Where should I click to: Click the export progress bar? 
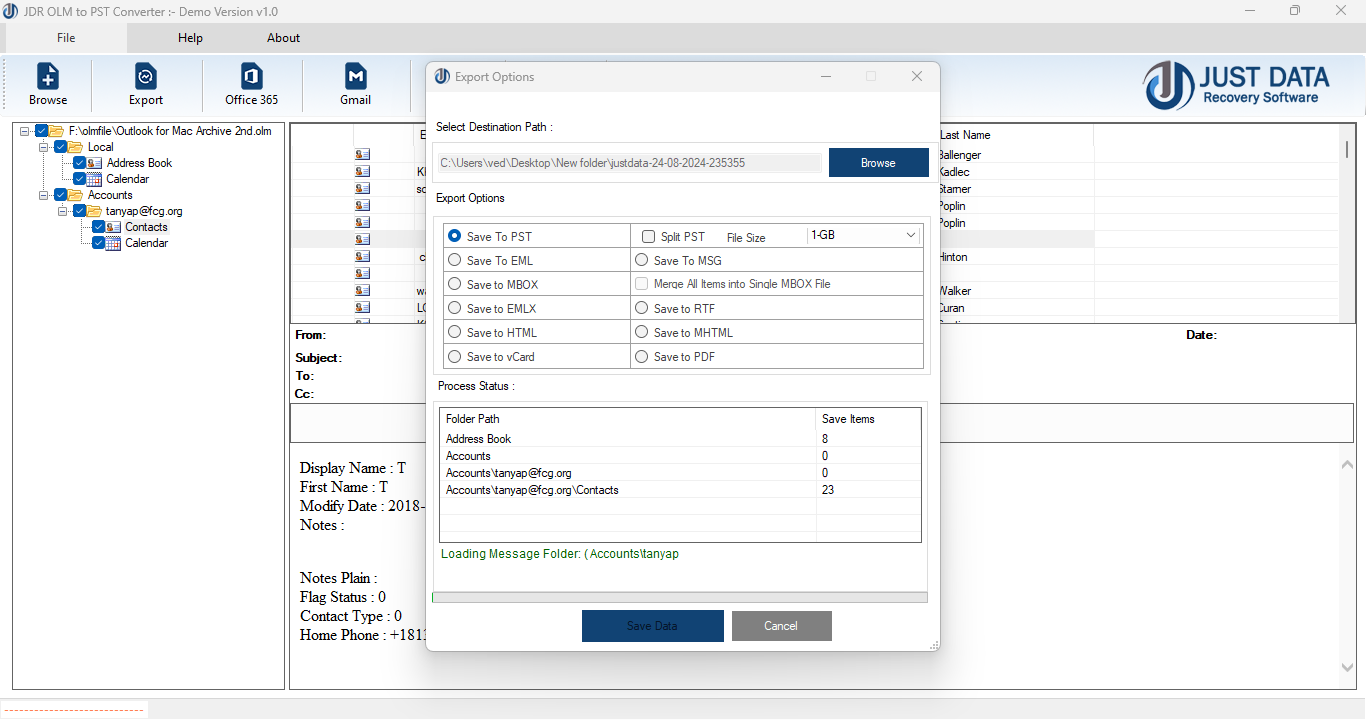click(679, 597)
